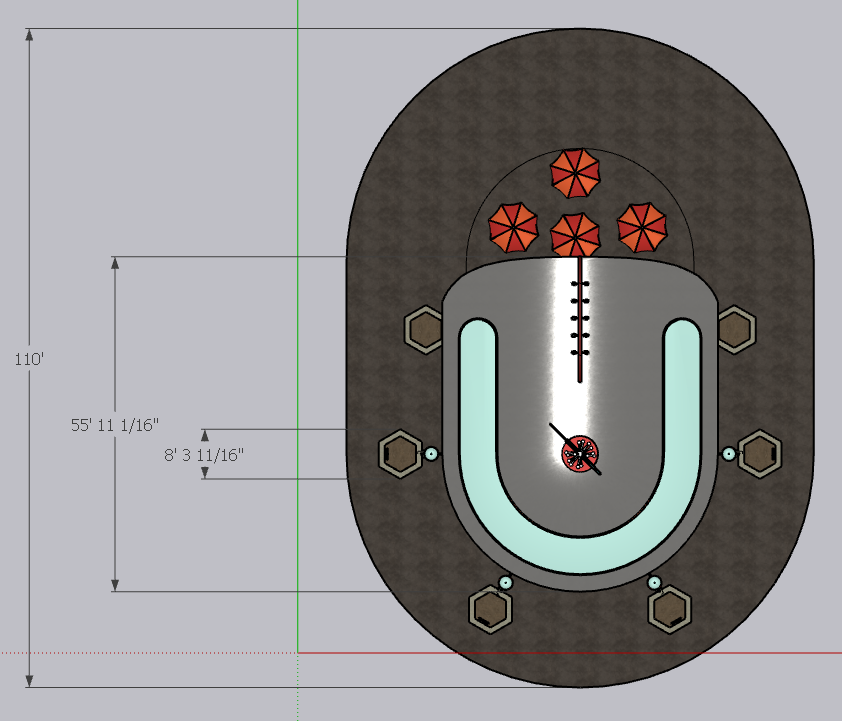
Task: Select the 110' overall height dimension label
Action: [29, 359]
